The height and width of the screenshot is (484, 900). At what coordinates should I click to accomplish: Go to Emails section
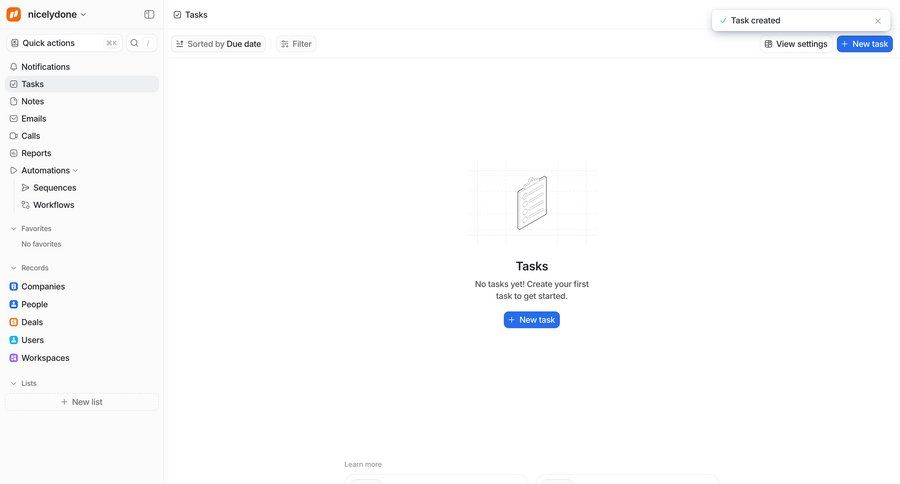click(82, 118)
